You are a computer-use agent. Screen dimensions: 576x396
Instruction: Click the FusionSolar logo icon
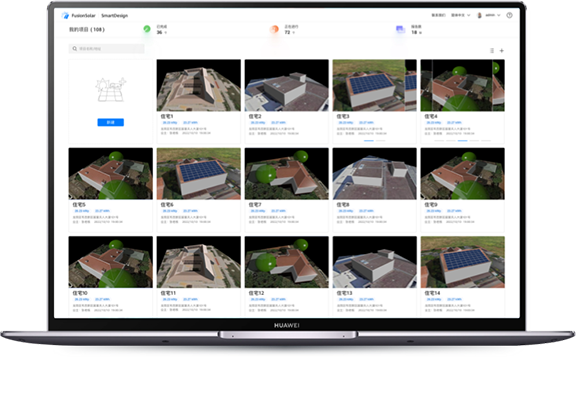pyautogui.click(x=65, y=15)
